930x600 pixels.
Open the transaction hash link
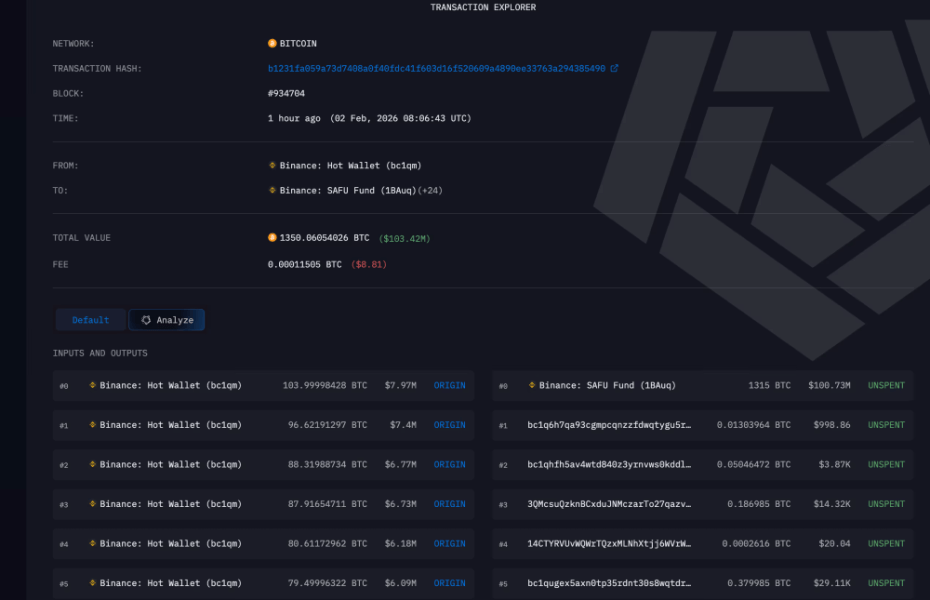point(437,69)
